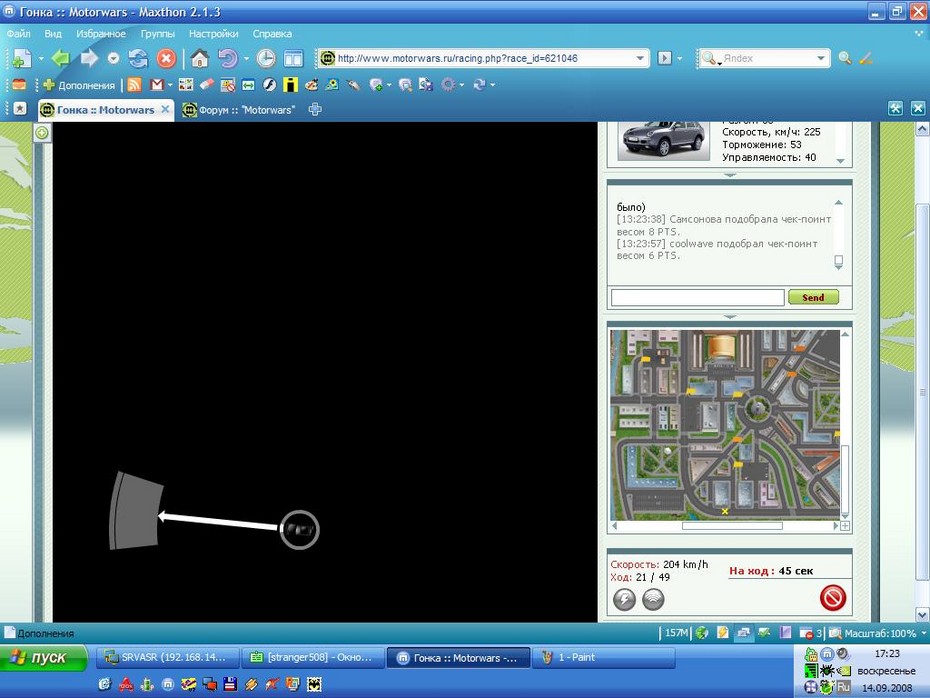This screenshot has width=930, height=698.
Task: Open the Файл menu
Action: pyautogui.click(x=18, y=34)
